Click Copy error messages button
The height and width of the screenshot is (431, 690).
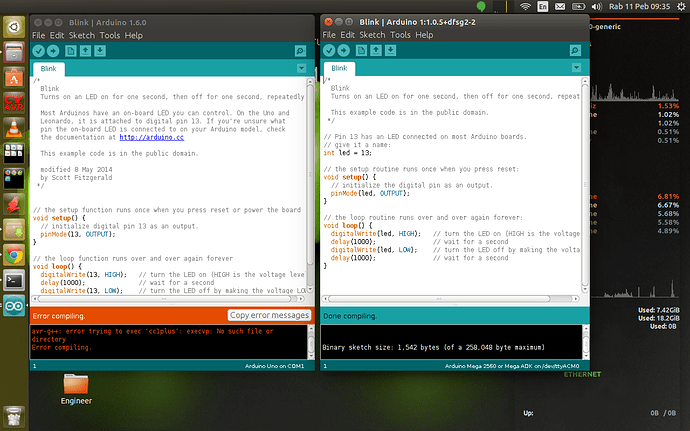(x=269, y=315)
